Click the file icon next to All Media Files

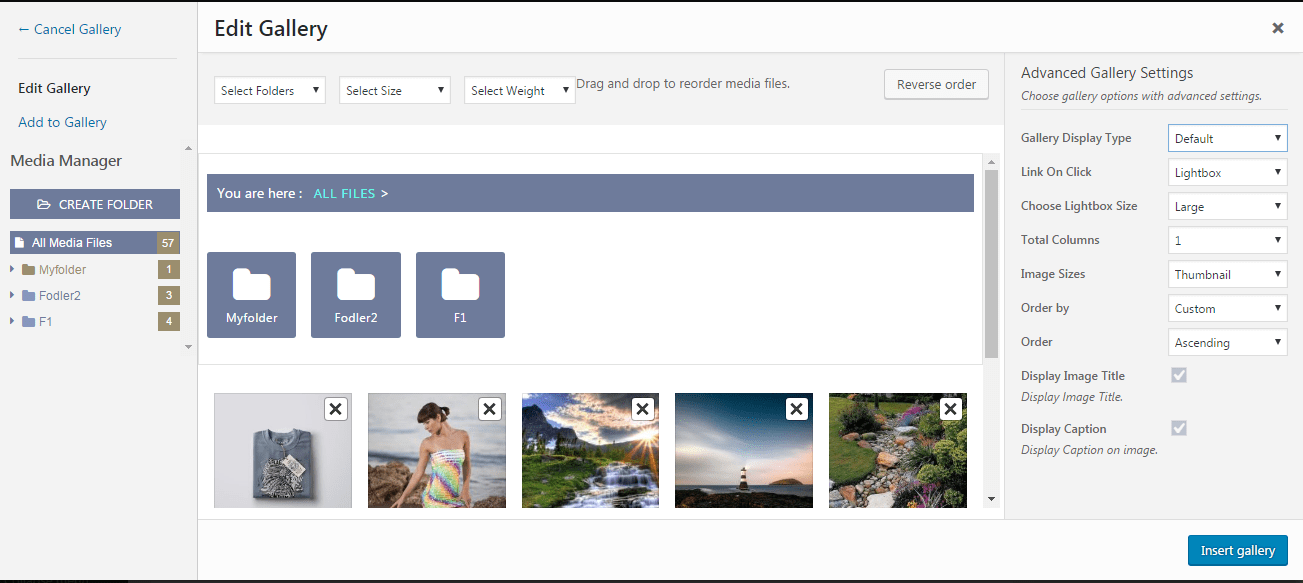pos(20,242)
